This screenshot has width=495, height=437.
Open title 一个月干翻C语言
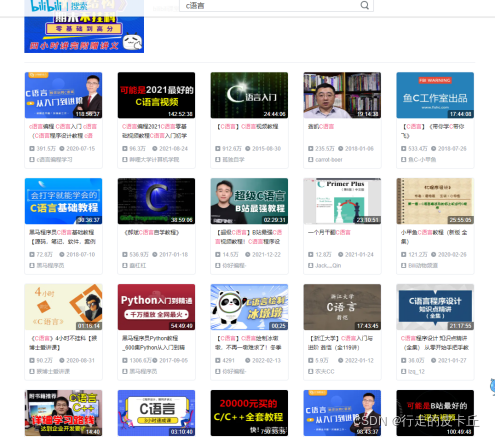pos(329,233)
